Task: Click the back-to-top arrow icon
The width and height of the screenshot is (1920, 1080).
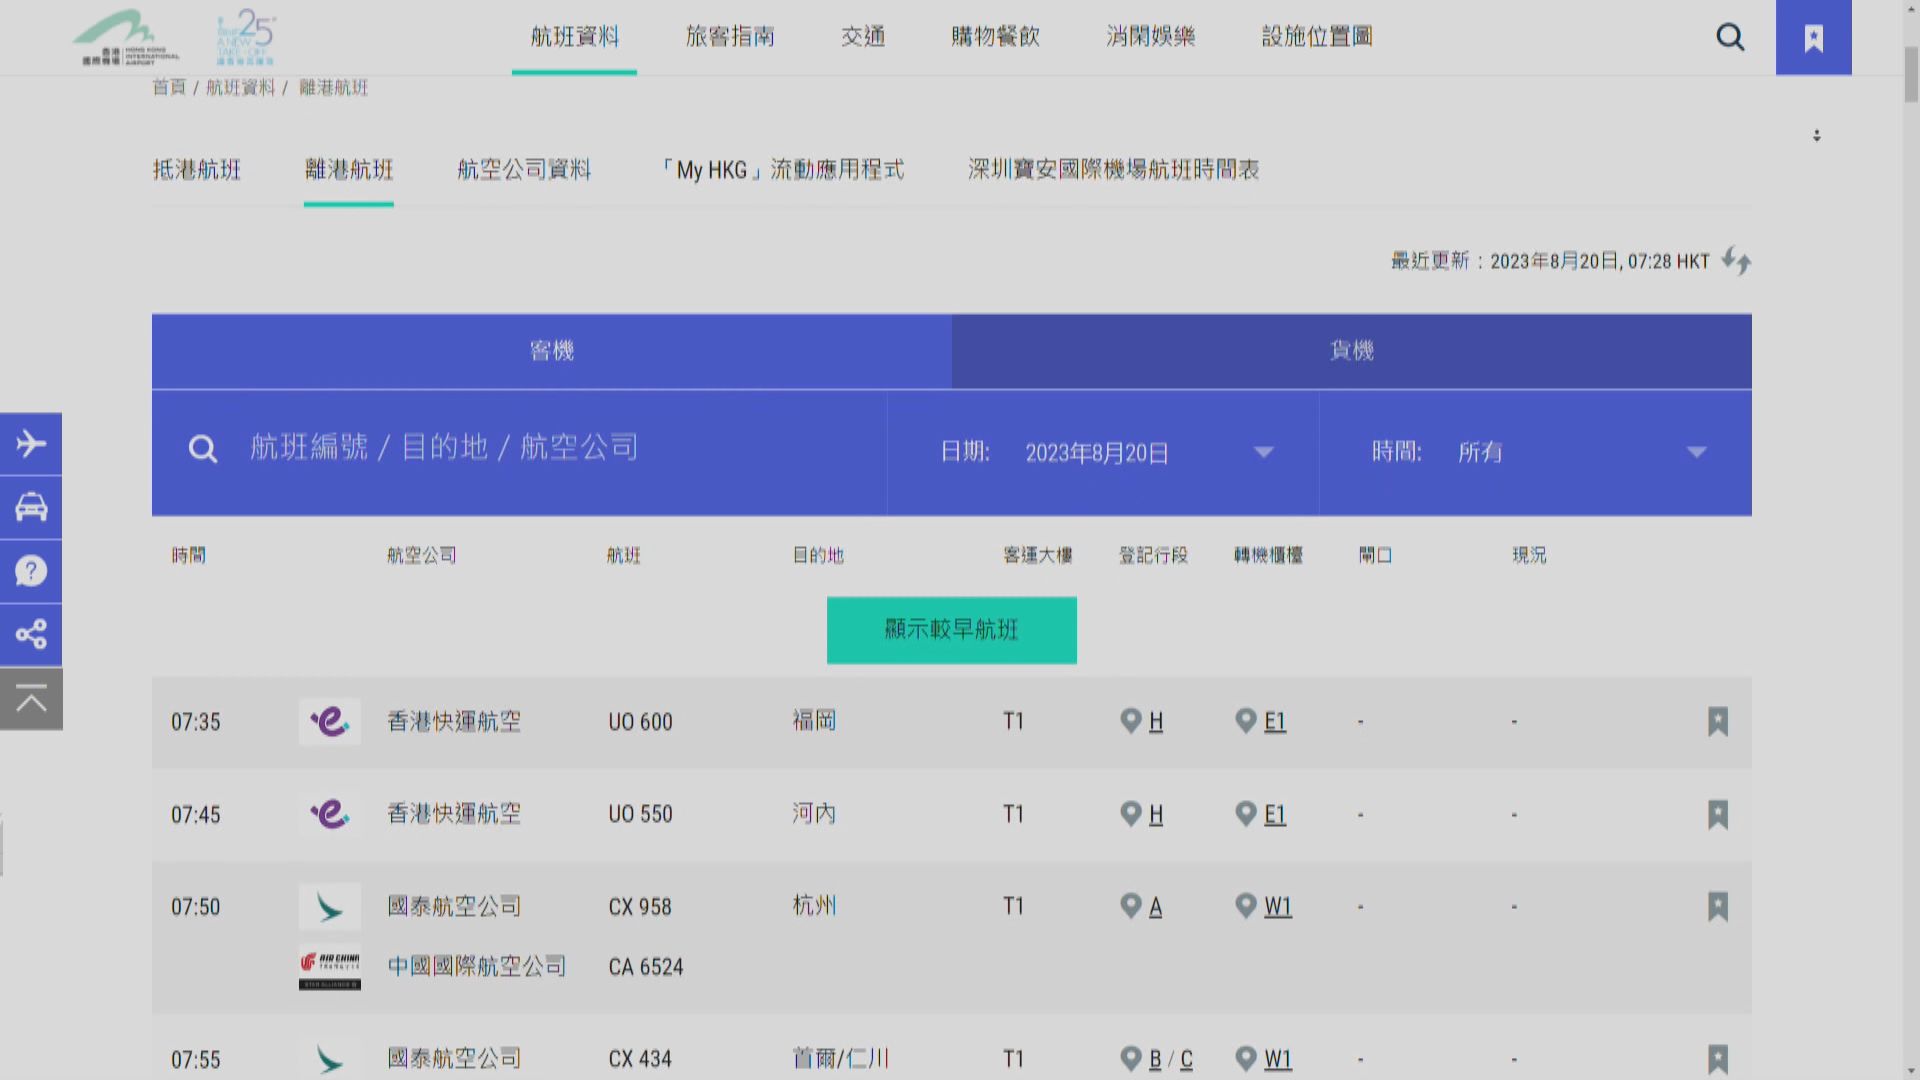Action: (31, 699)
